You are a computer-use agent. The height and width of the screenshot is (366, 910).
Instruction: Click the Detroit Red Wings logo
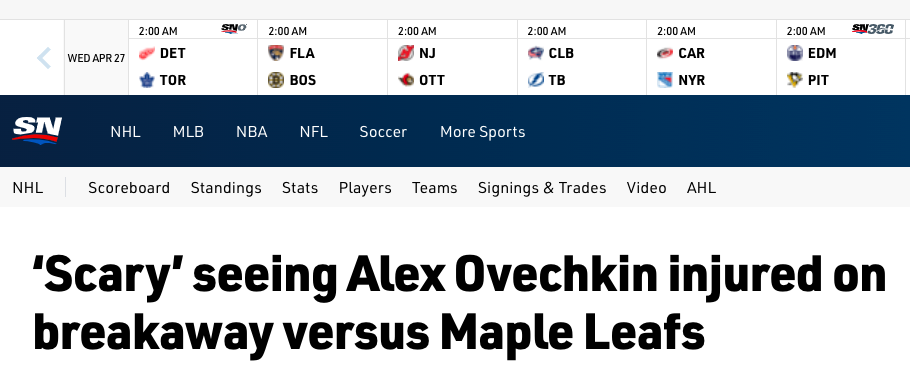(147, 53)
